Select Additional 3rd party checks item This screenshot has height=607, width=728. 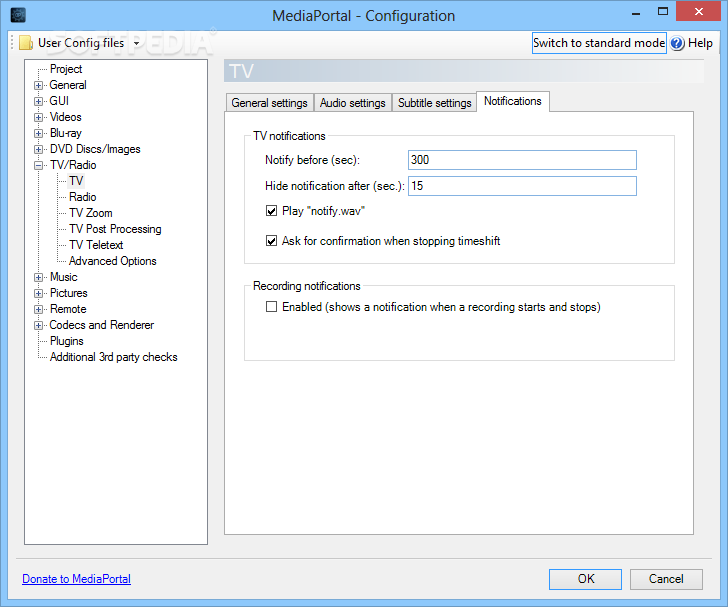tap(114, 357)
